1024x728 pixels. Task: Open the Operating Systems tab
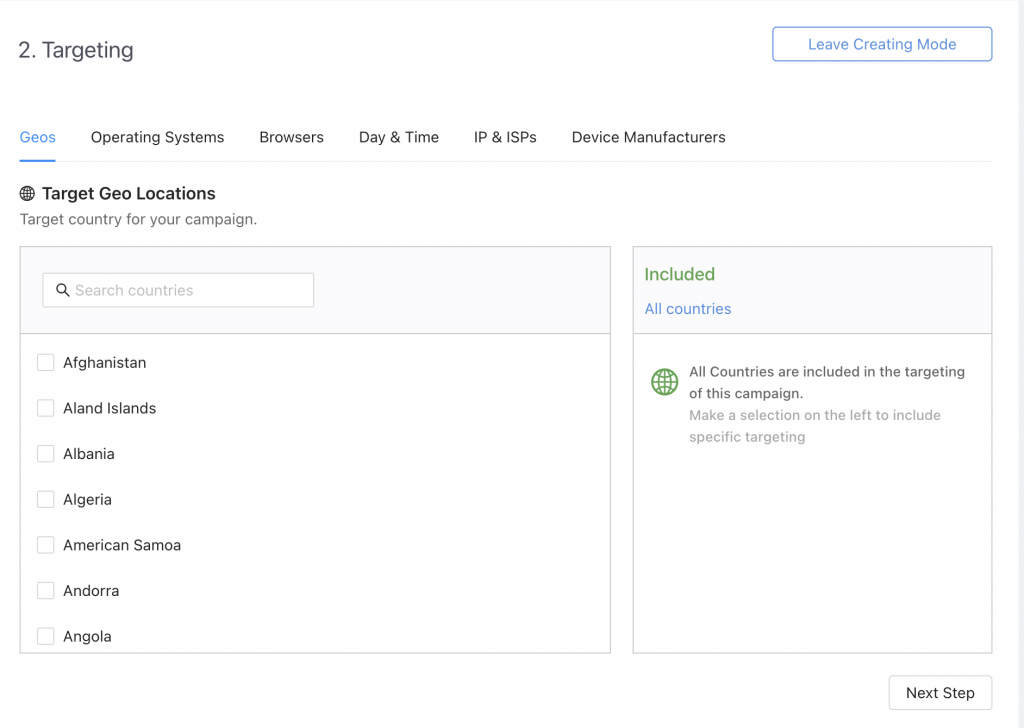157,137
